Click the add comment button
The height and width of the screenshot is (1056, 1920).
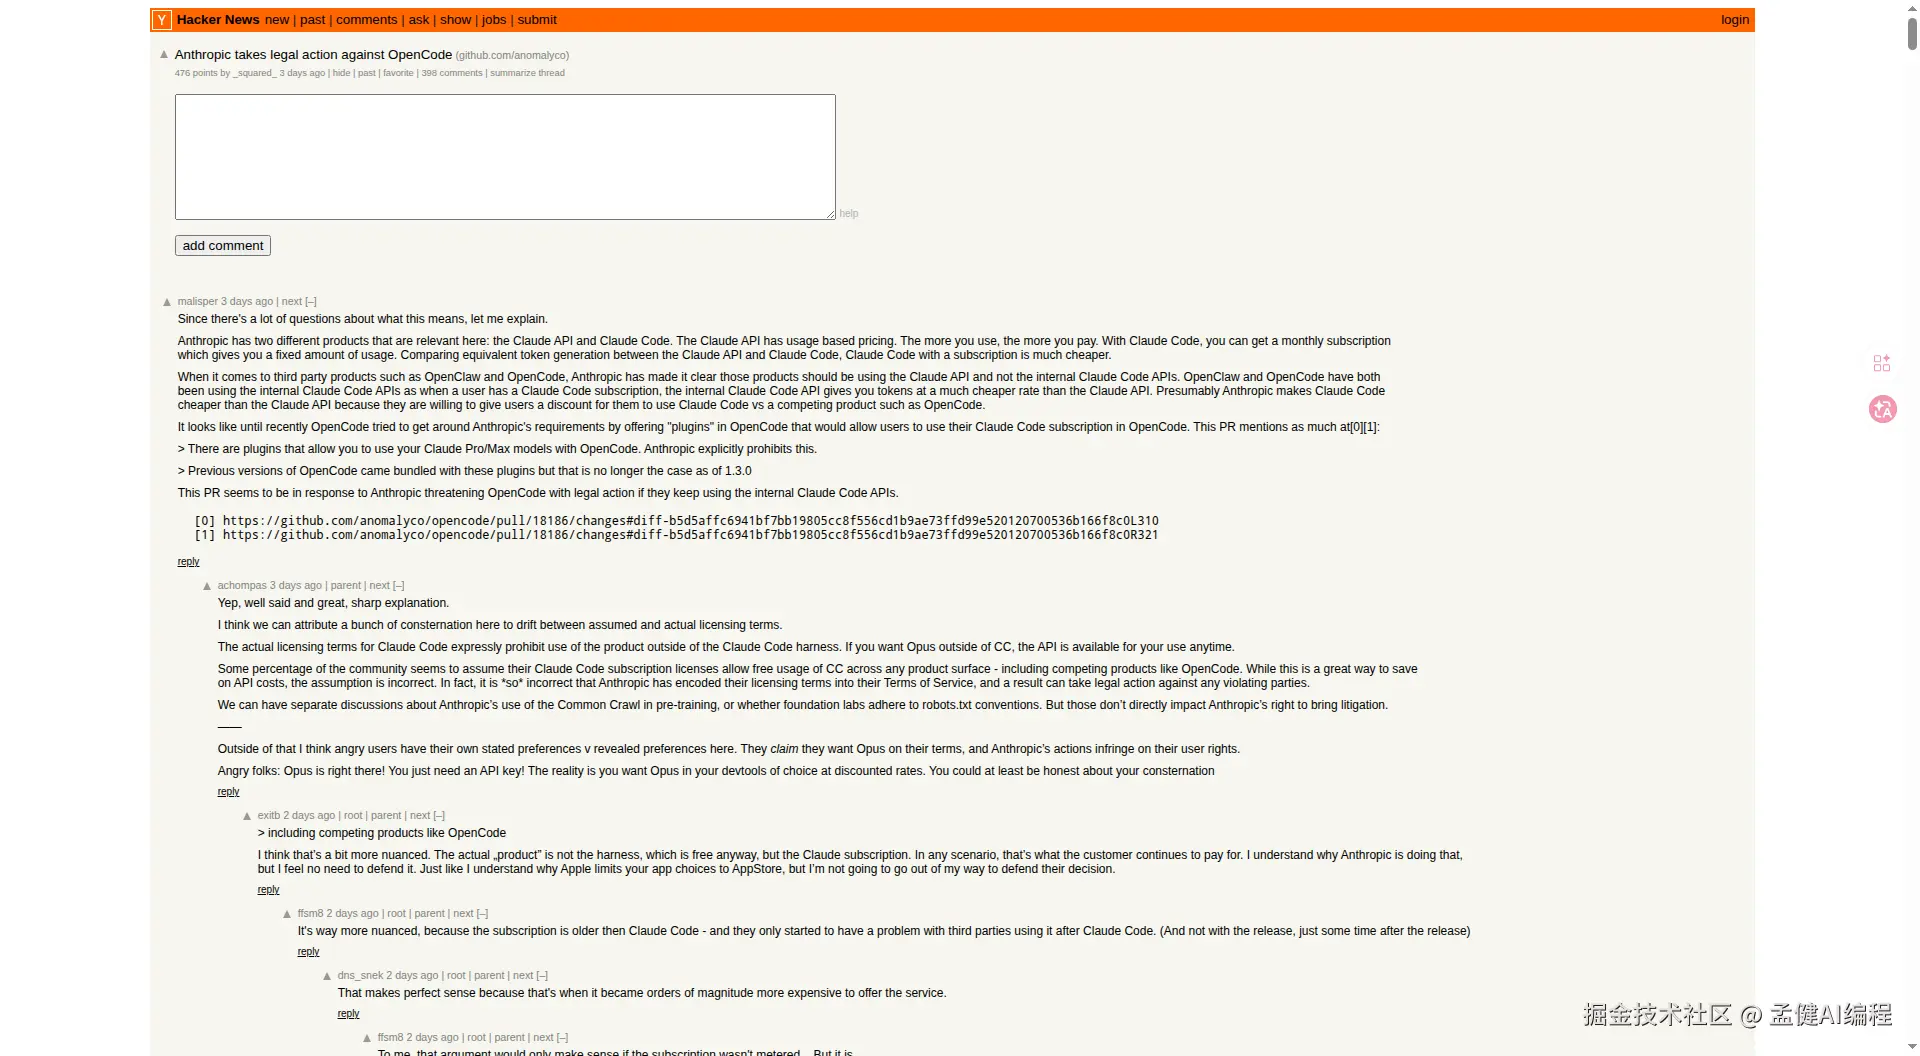(223, 246)
